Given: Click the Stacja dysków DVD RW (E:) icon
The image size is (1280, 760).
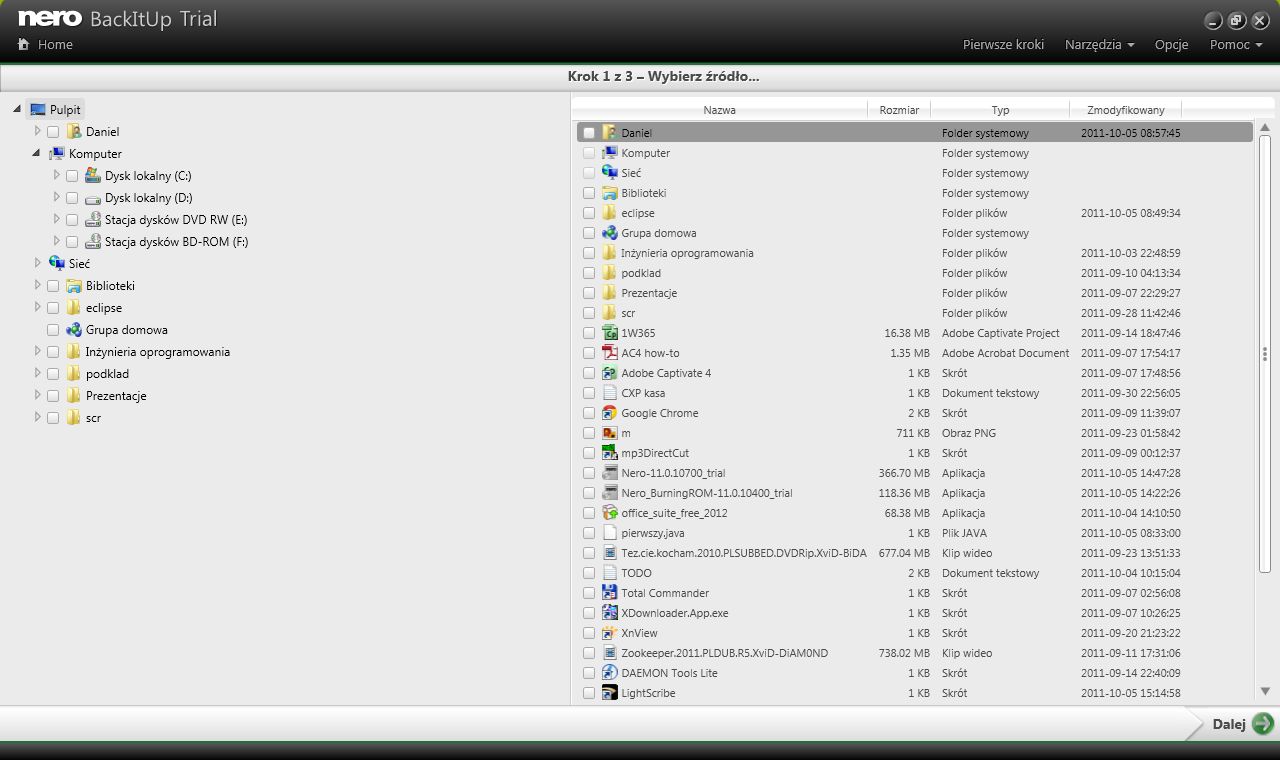Looking at the screenshot, I should click(x=93, y=220).
